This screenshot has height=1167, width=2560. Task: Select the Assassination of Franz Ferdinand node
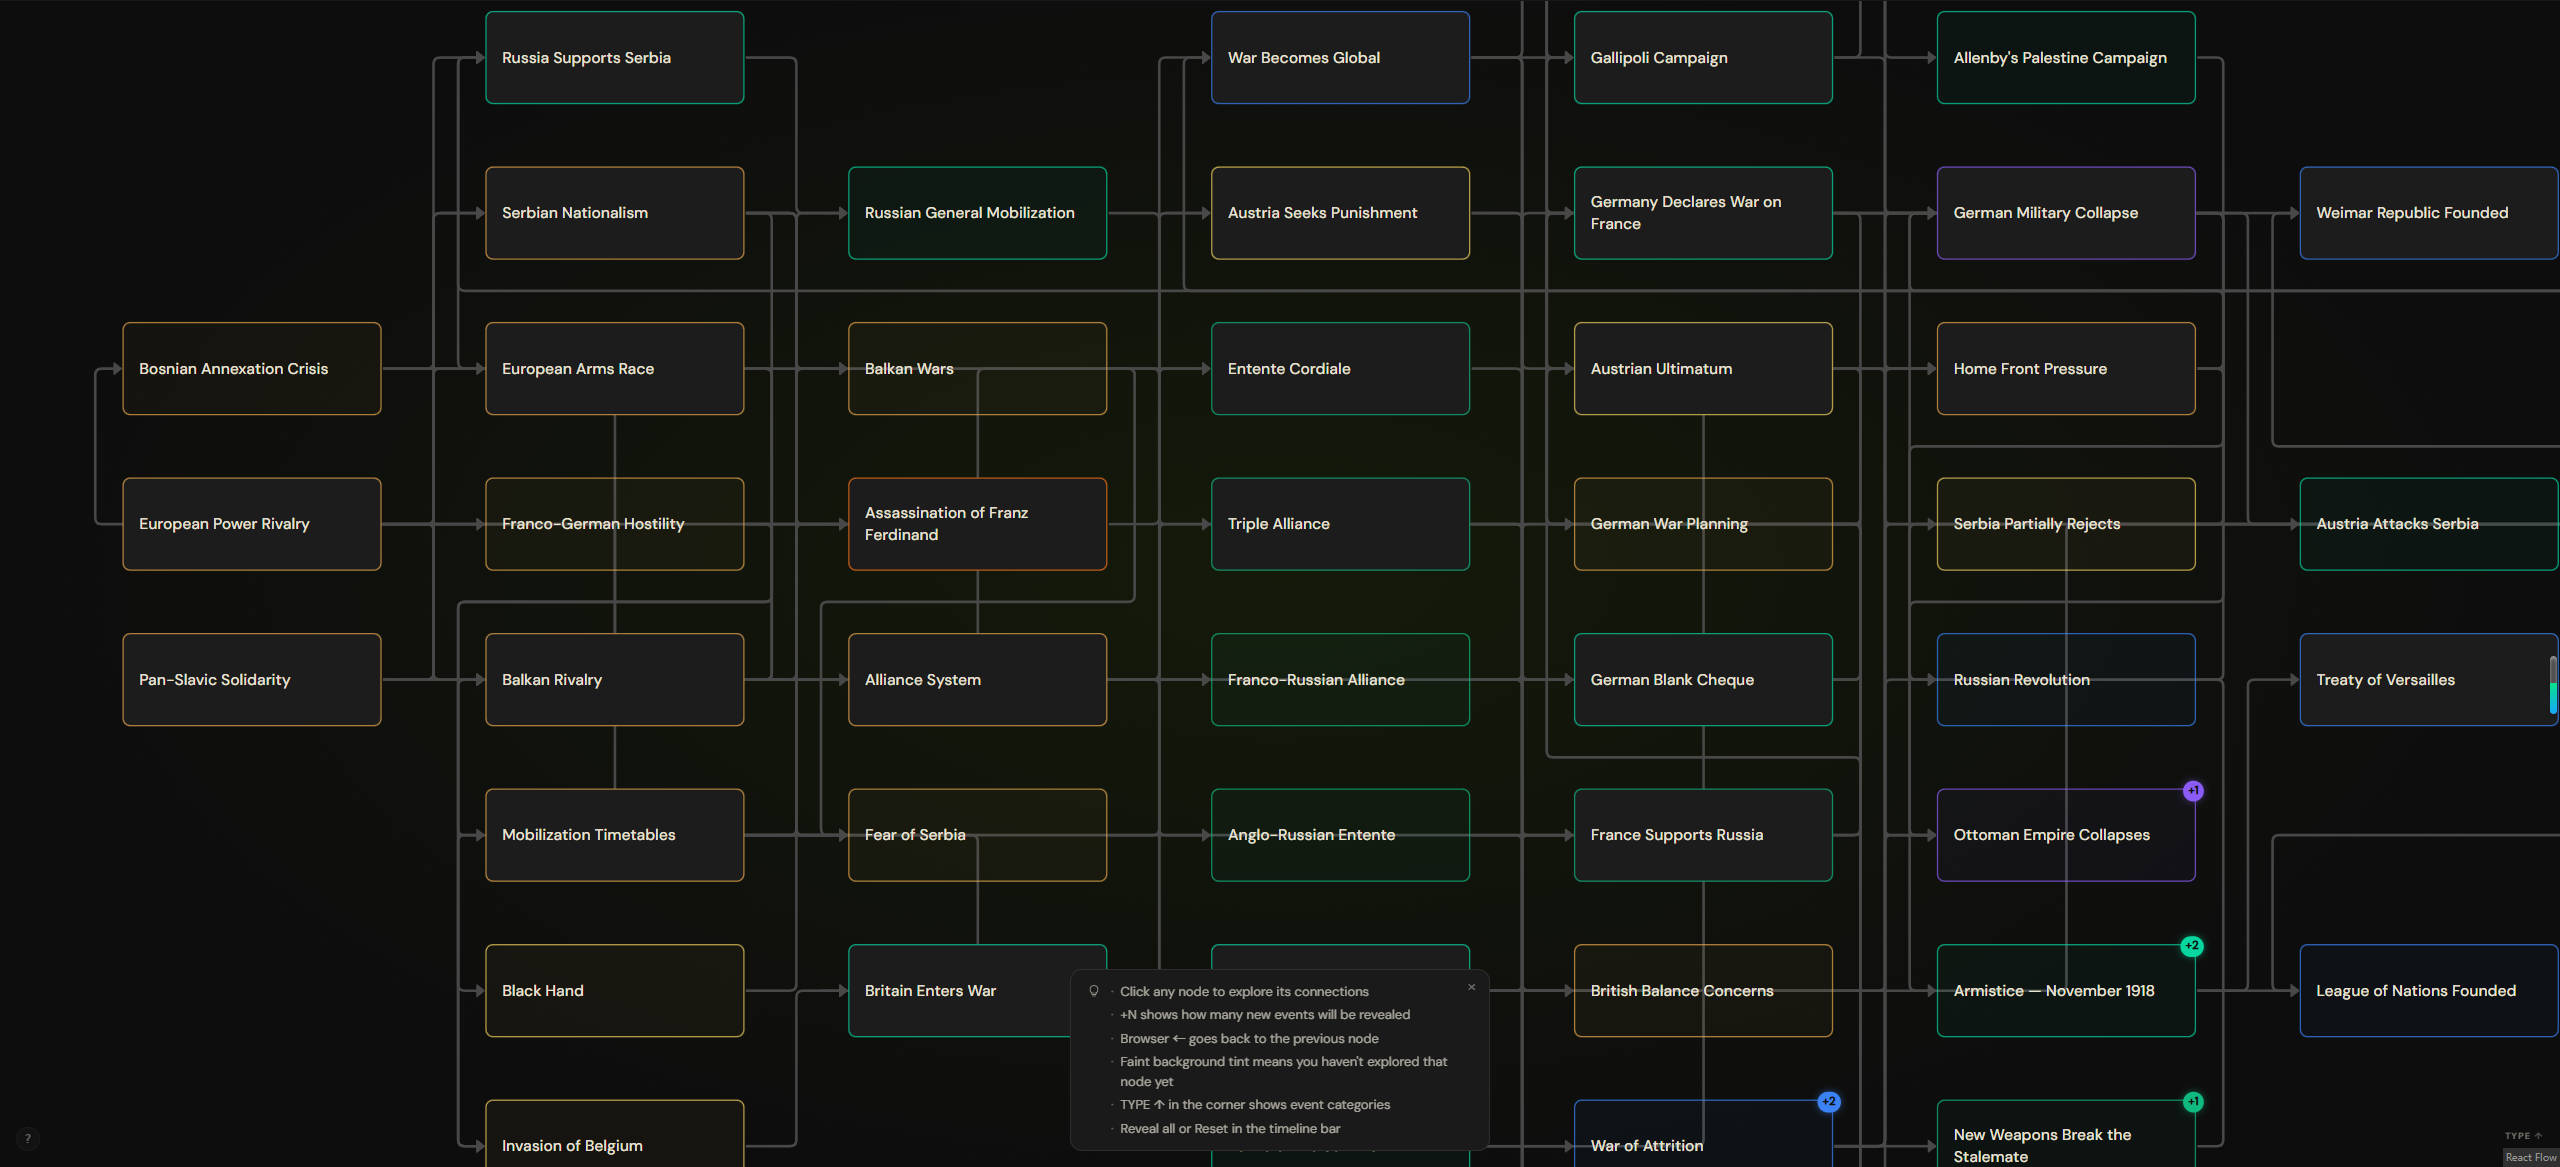[977, 524]
